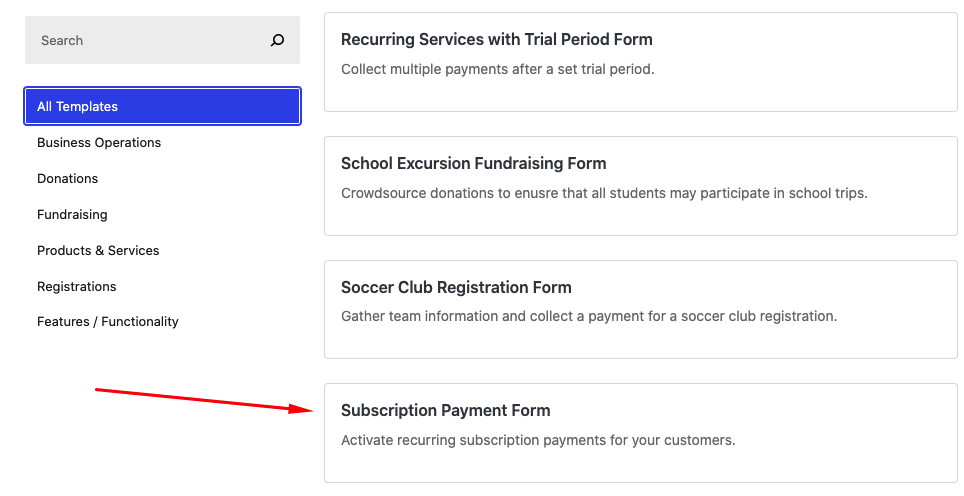Open the Soccer Club Registration Form title

pyautogui.click(x=456, y=288)
